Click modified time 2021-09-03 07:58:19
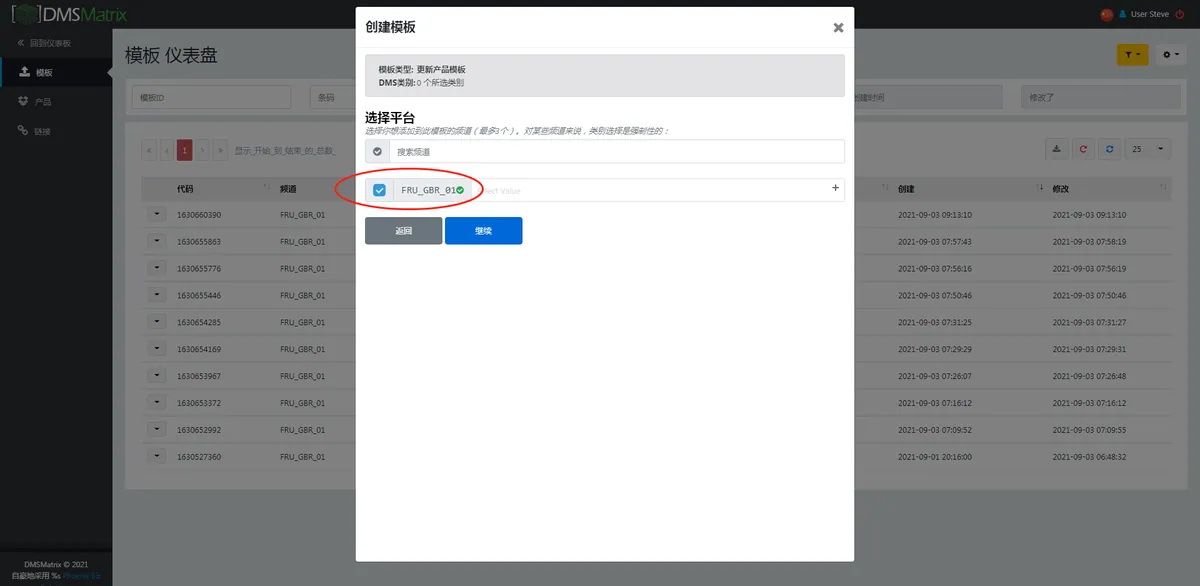 click(x=1089, y=242)
